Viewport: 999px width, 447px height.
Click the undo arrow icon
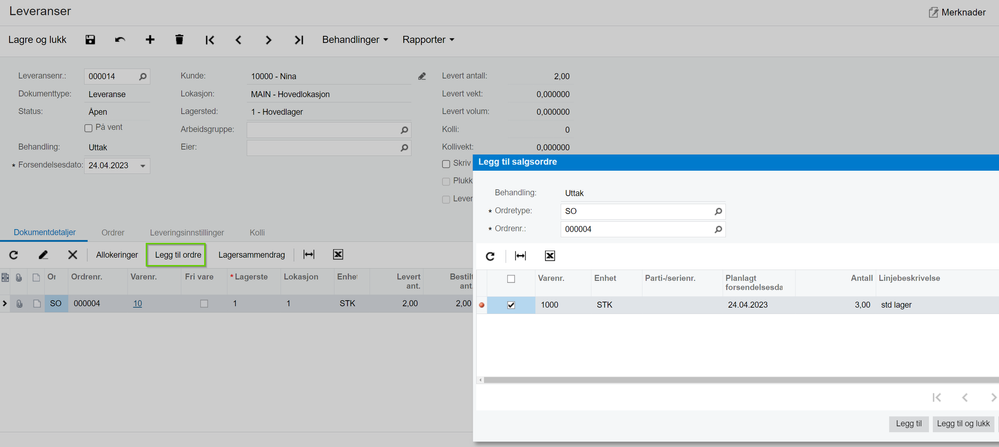click(120, 40)
